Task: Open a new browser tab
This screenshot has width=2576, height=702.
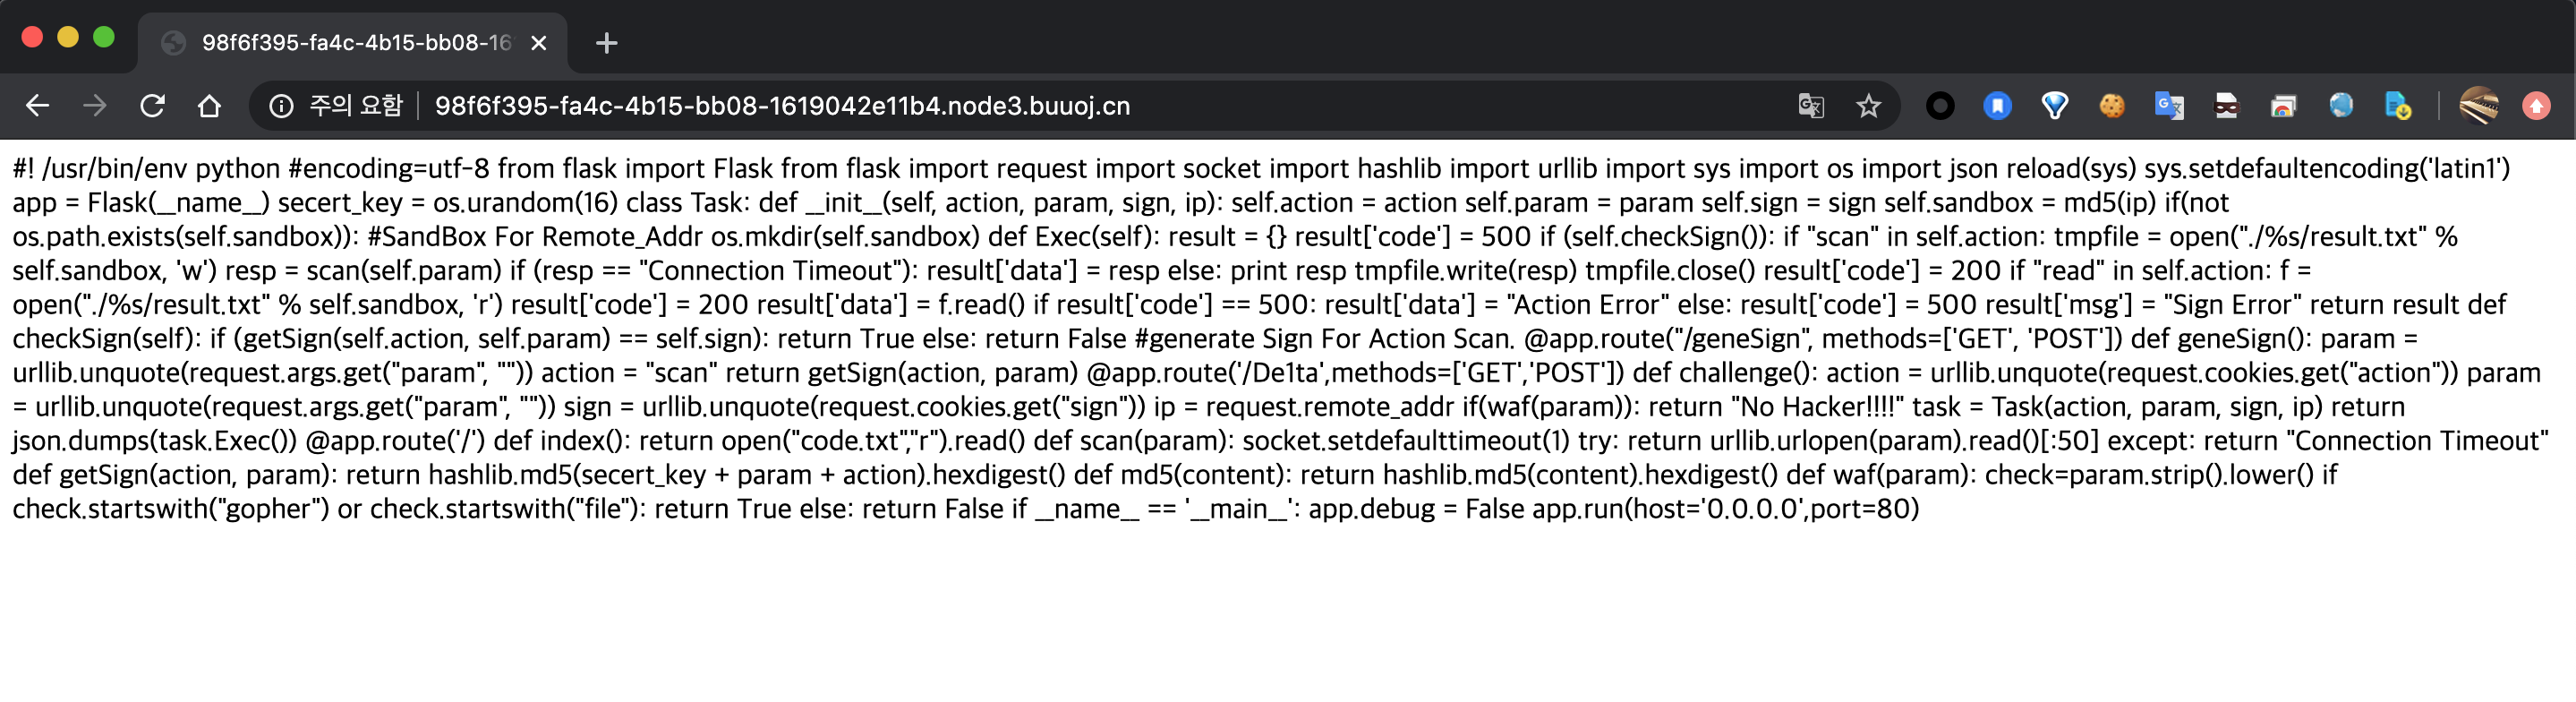Action: tap(606, 43)
